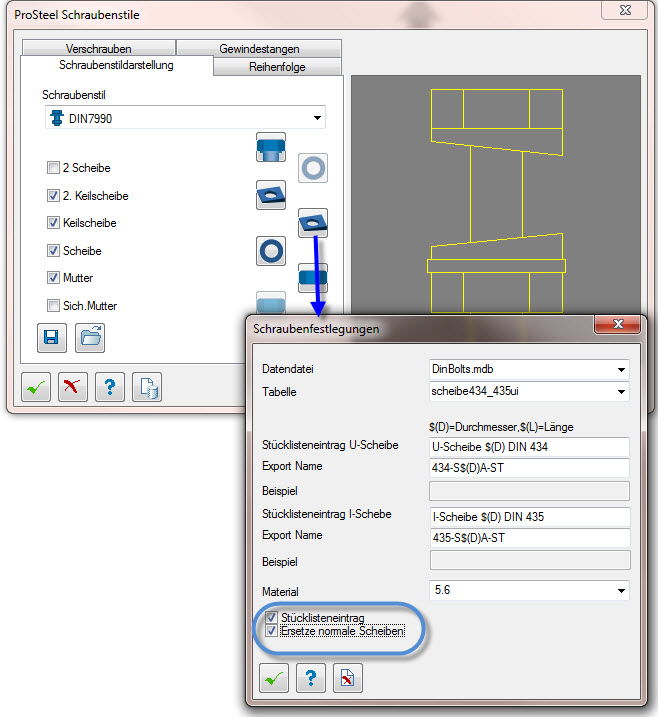Switch to the Verschrauben tab
The height and width of the screenshot is (717, 658).
pos(99,48)
